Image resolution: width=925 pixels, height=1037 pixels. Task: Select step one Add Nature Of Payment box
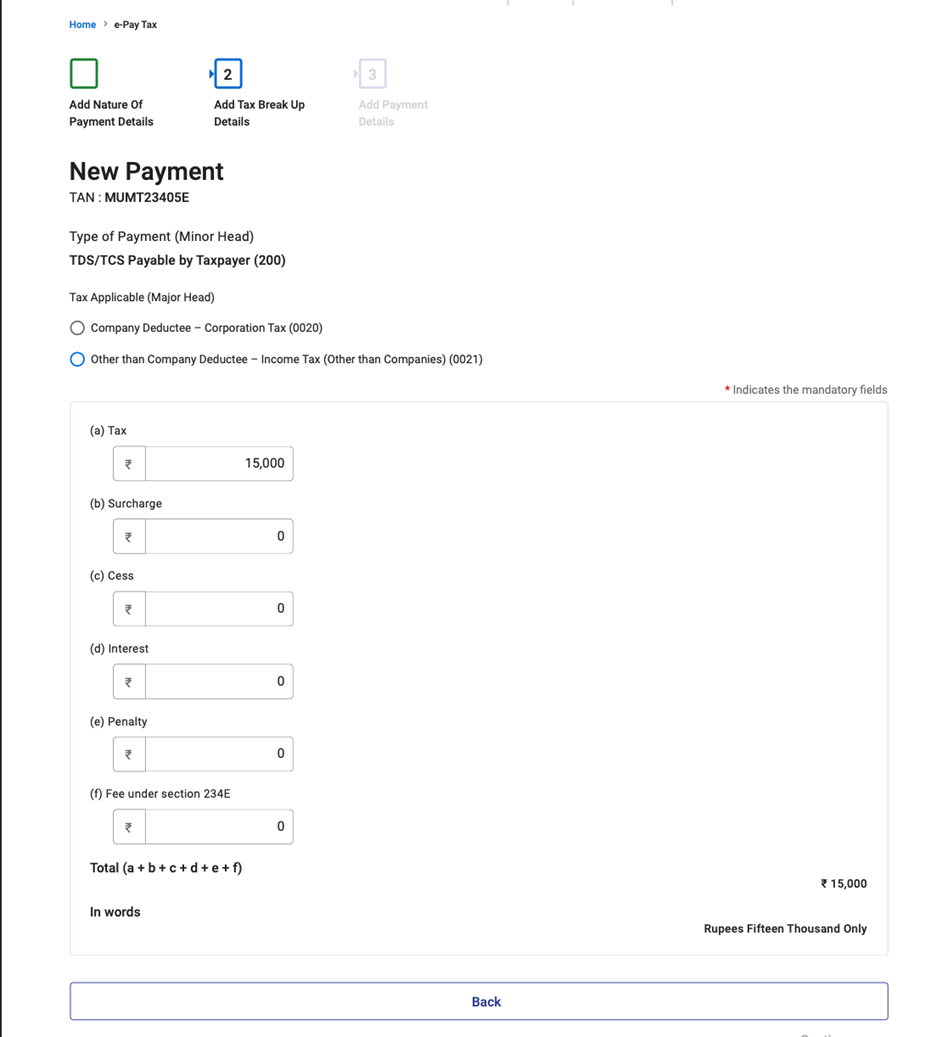point(84,73)
